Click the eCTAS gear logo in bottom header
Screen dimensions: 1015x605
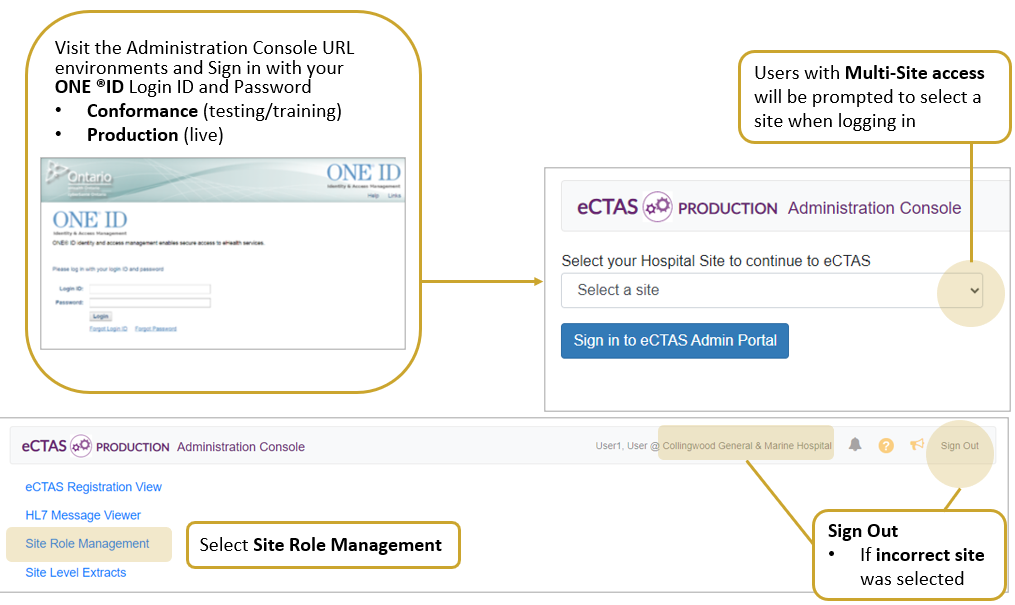click(x=81, y=446)
